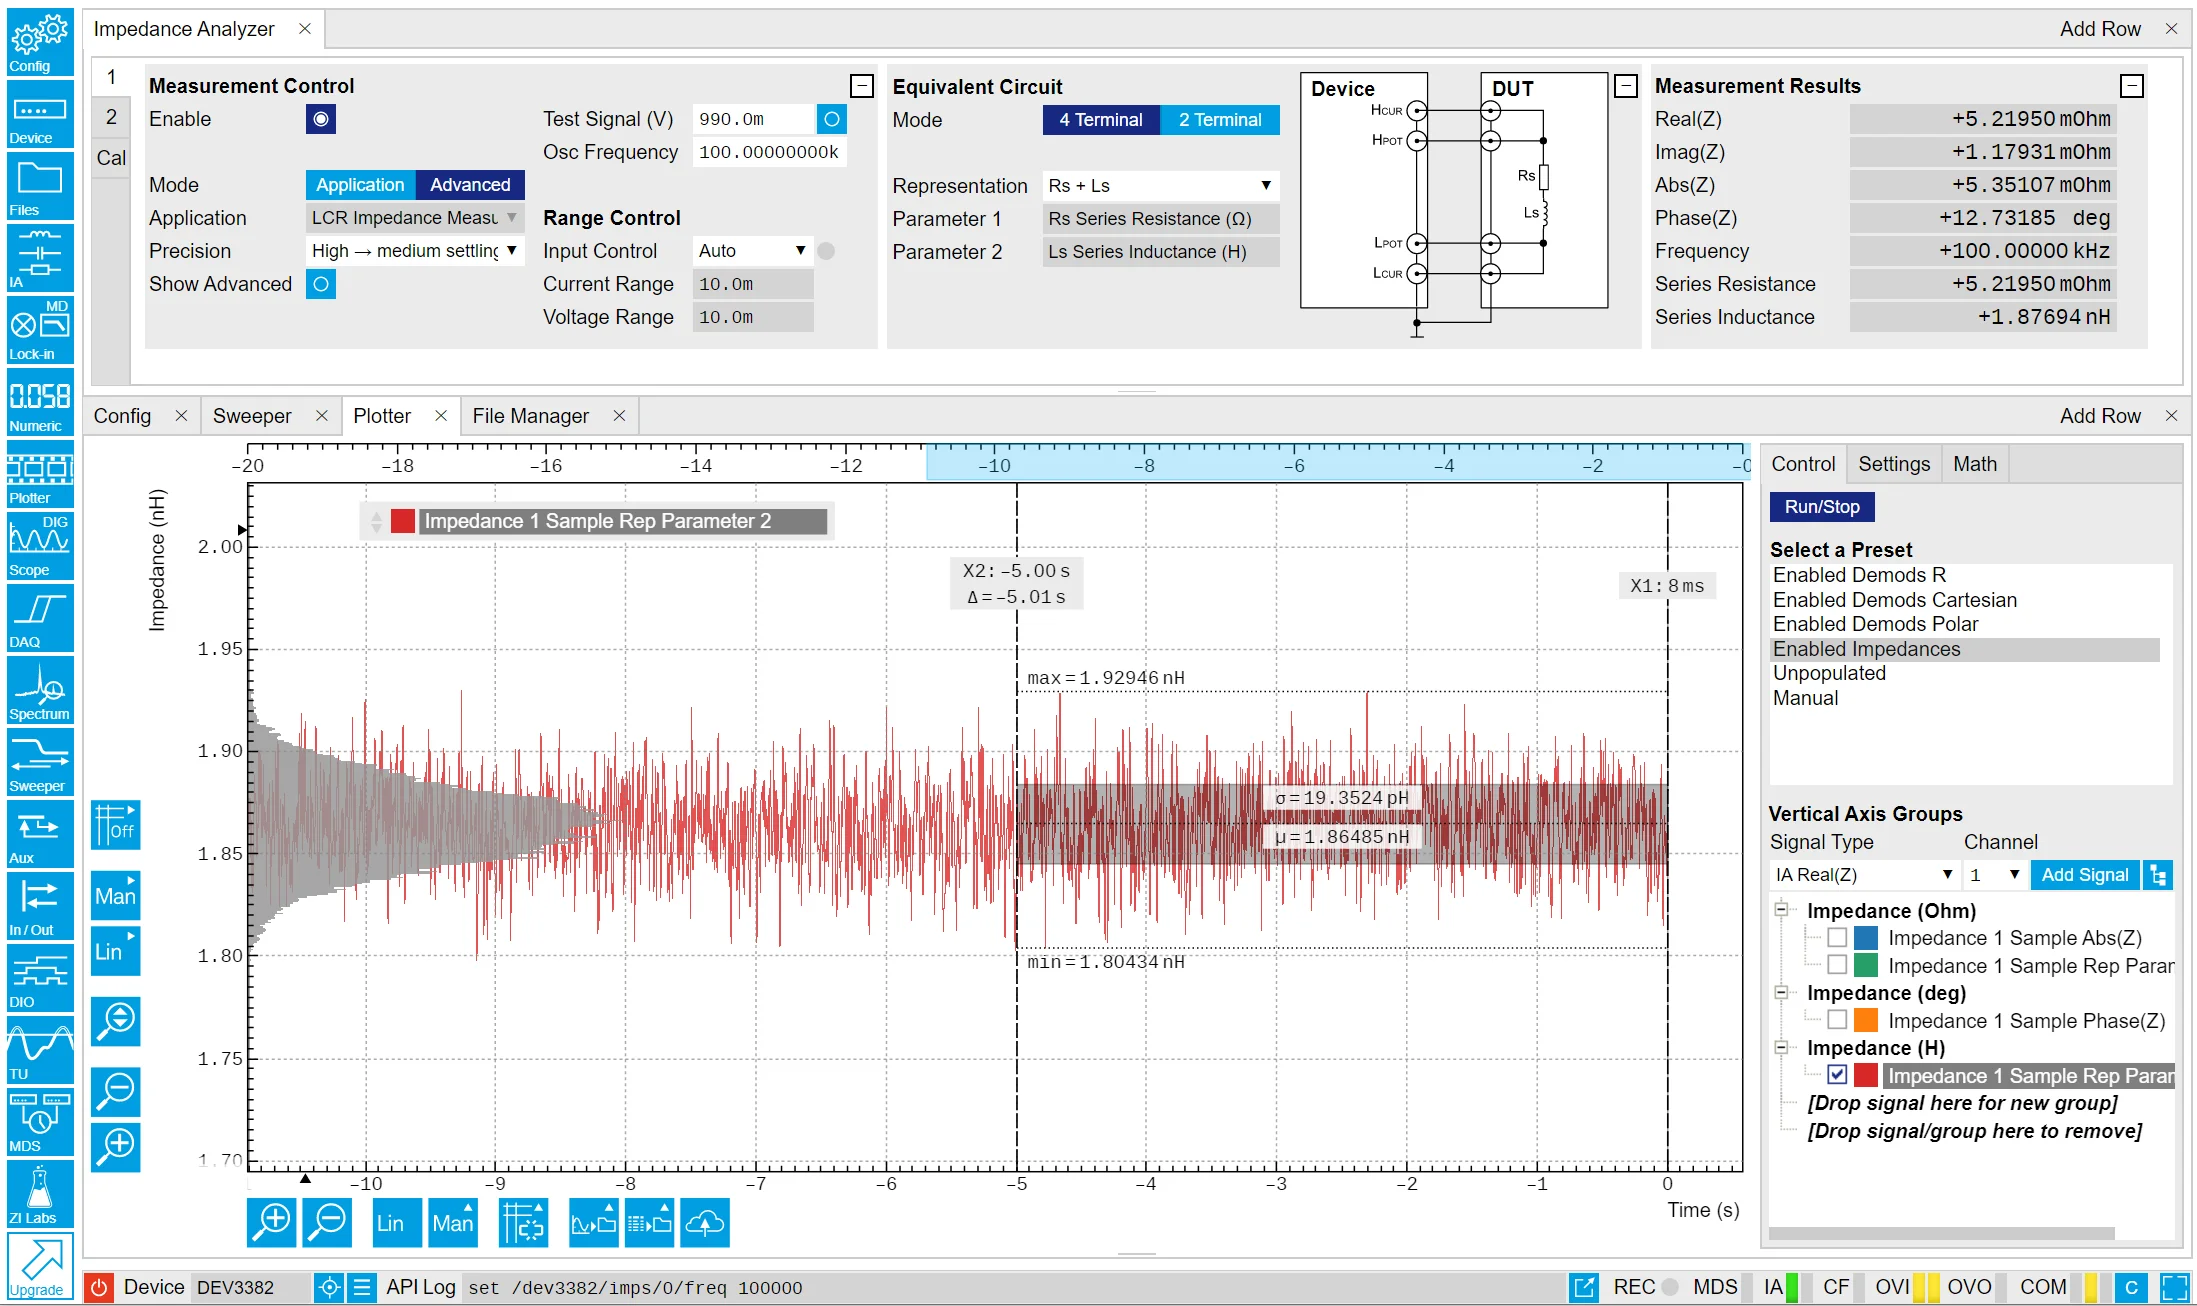The width and height of the screenshot is (2197, 1306).
Task: Click the Run/Stop button
Action: coord(1822,507)
